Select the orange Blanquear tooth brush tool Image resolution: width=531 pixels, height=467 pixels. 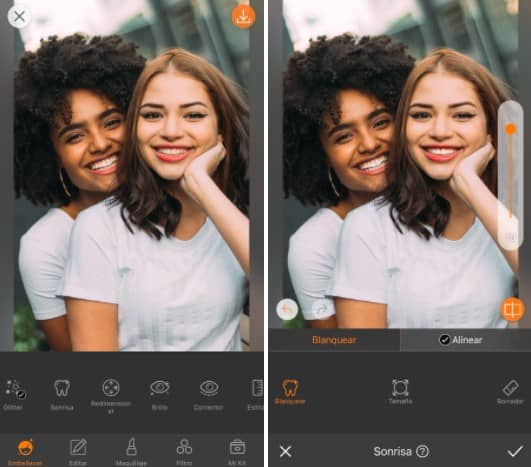(x=290, y=392)
